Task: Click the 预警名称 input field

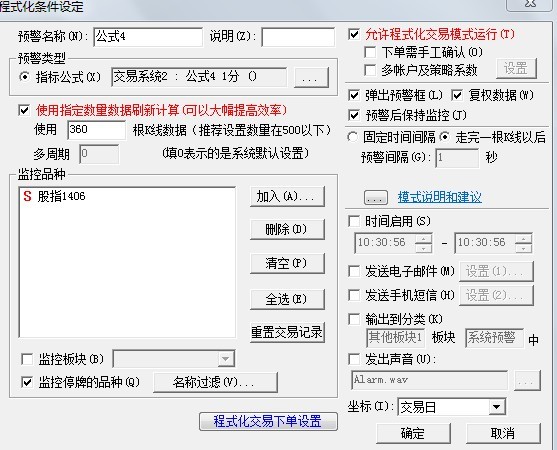Action: [148, 37]
